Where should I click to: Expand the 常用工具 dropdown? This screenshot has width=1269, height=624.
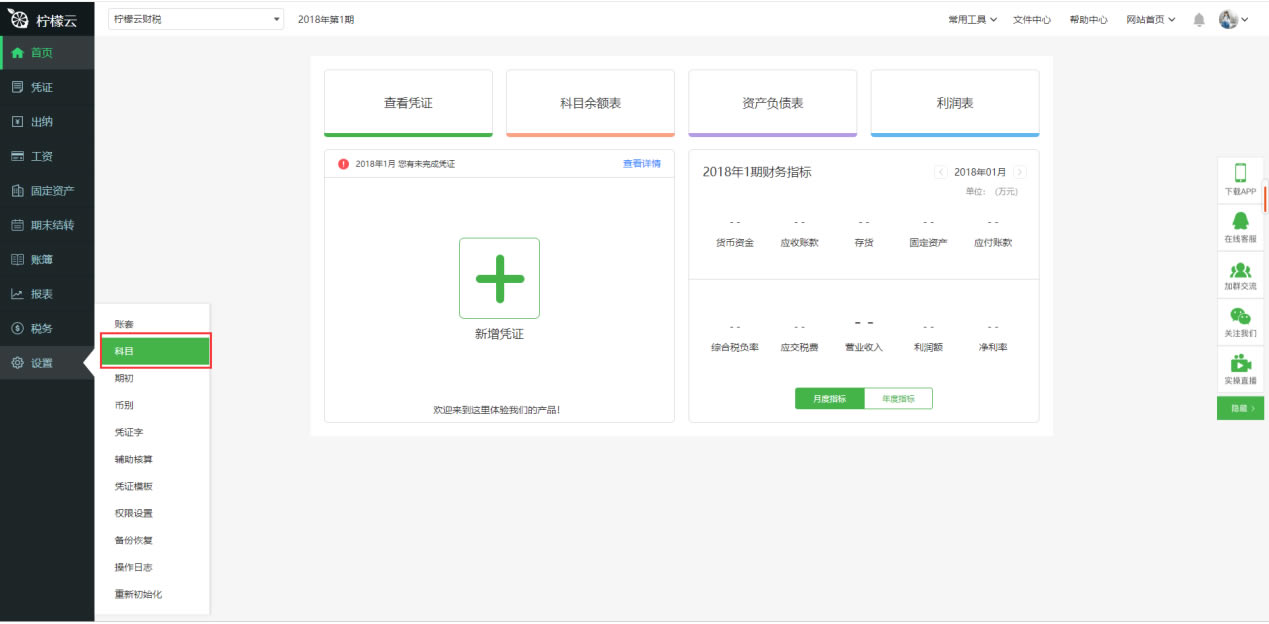click(971, 18)
